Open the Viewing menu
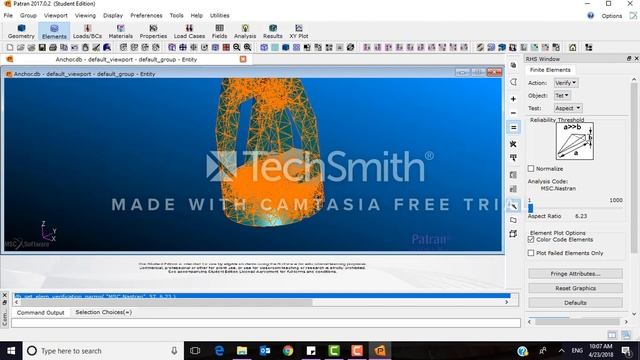This screenshot has width=640, height=360. point(85,16)
